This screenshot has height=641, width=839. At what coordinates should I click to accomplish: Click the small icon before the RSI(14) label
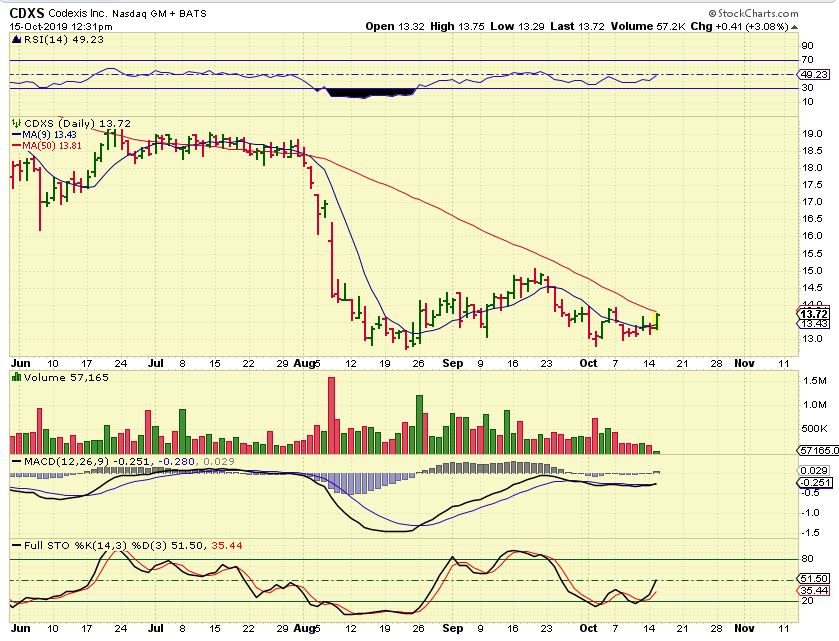coord(17,40)
